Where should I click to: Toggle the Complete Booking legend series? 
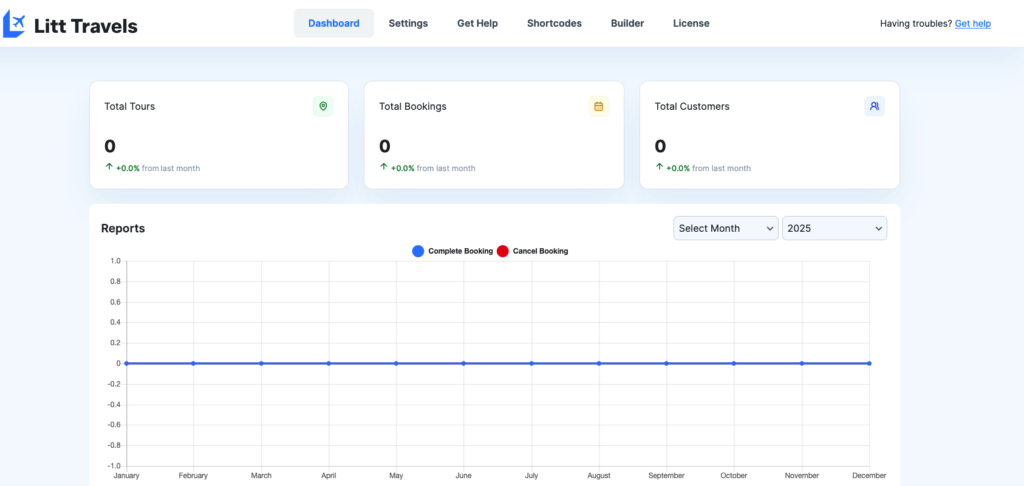click(x=453, y=251)
